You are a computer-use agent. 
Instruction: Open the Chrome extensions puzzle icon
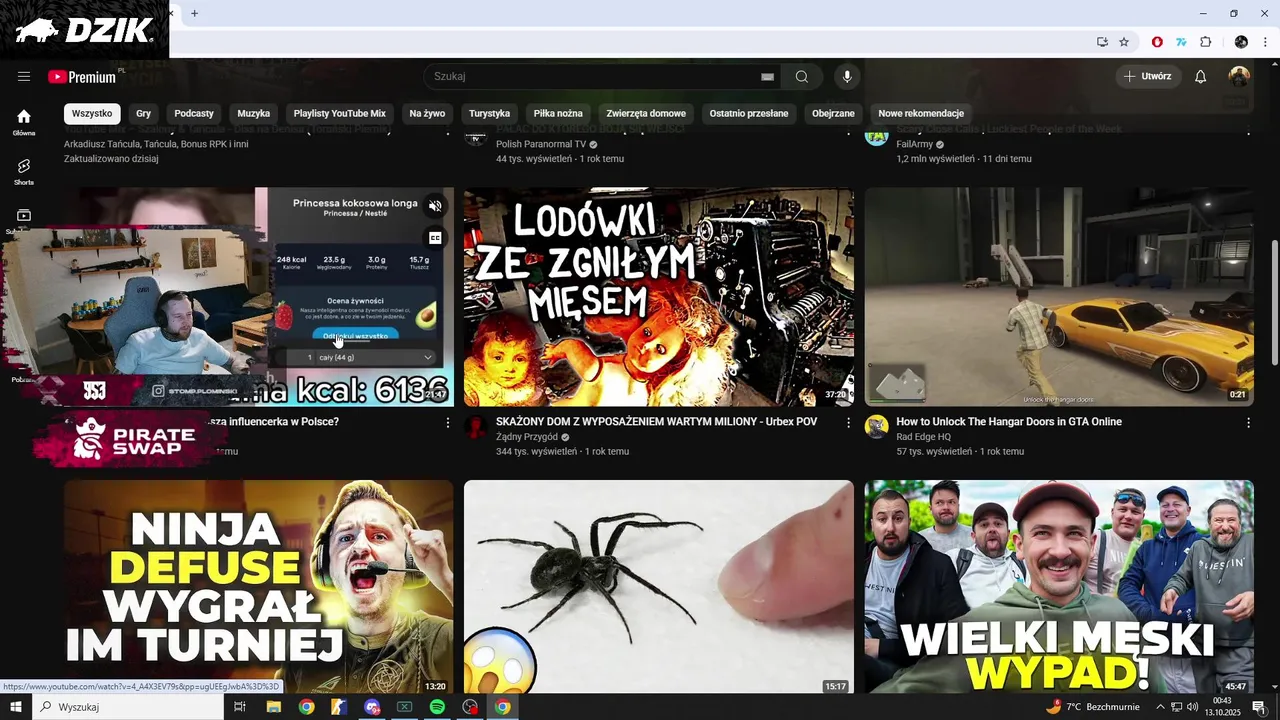[1205, 42]
